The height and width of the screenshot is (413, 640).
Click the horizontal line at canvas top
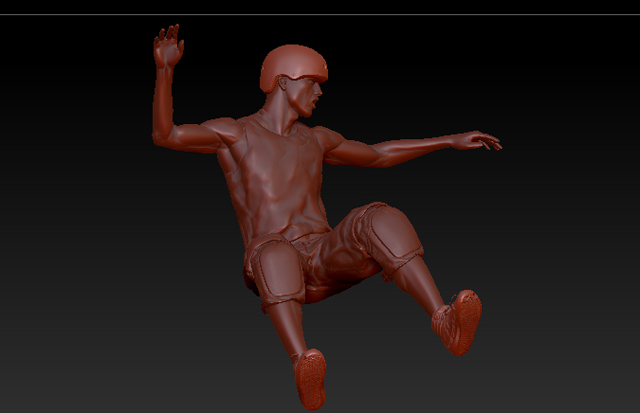pos(320,14)
